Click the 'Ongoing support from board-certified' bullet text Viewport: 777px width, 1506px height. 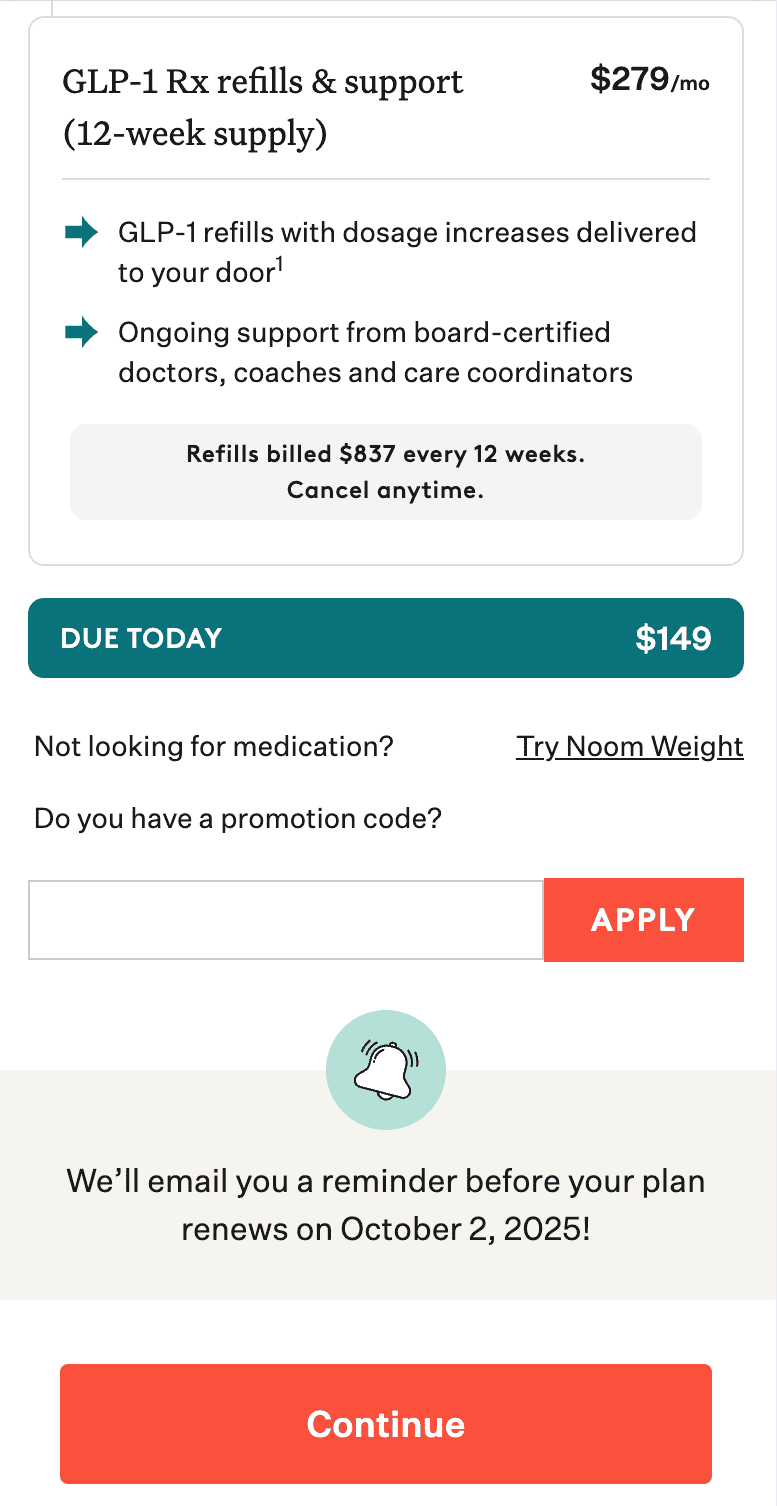(x=365, y=332)
